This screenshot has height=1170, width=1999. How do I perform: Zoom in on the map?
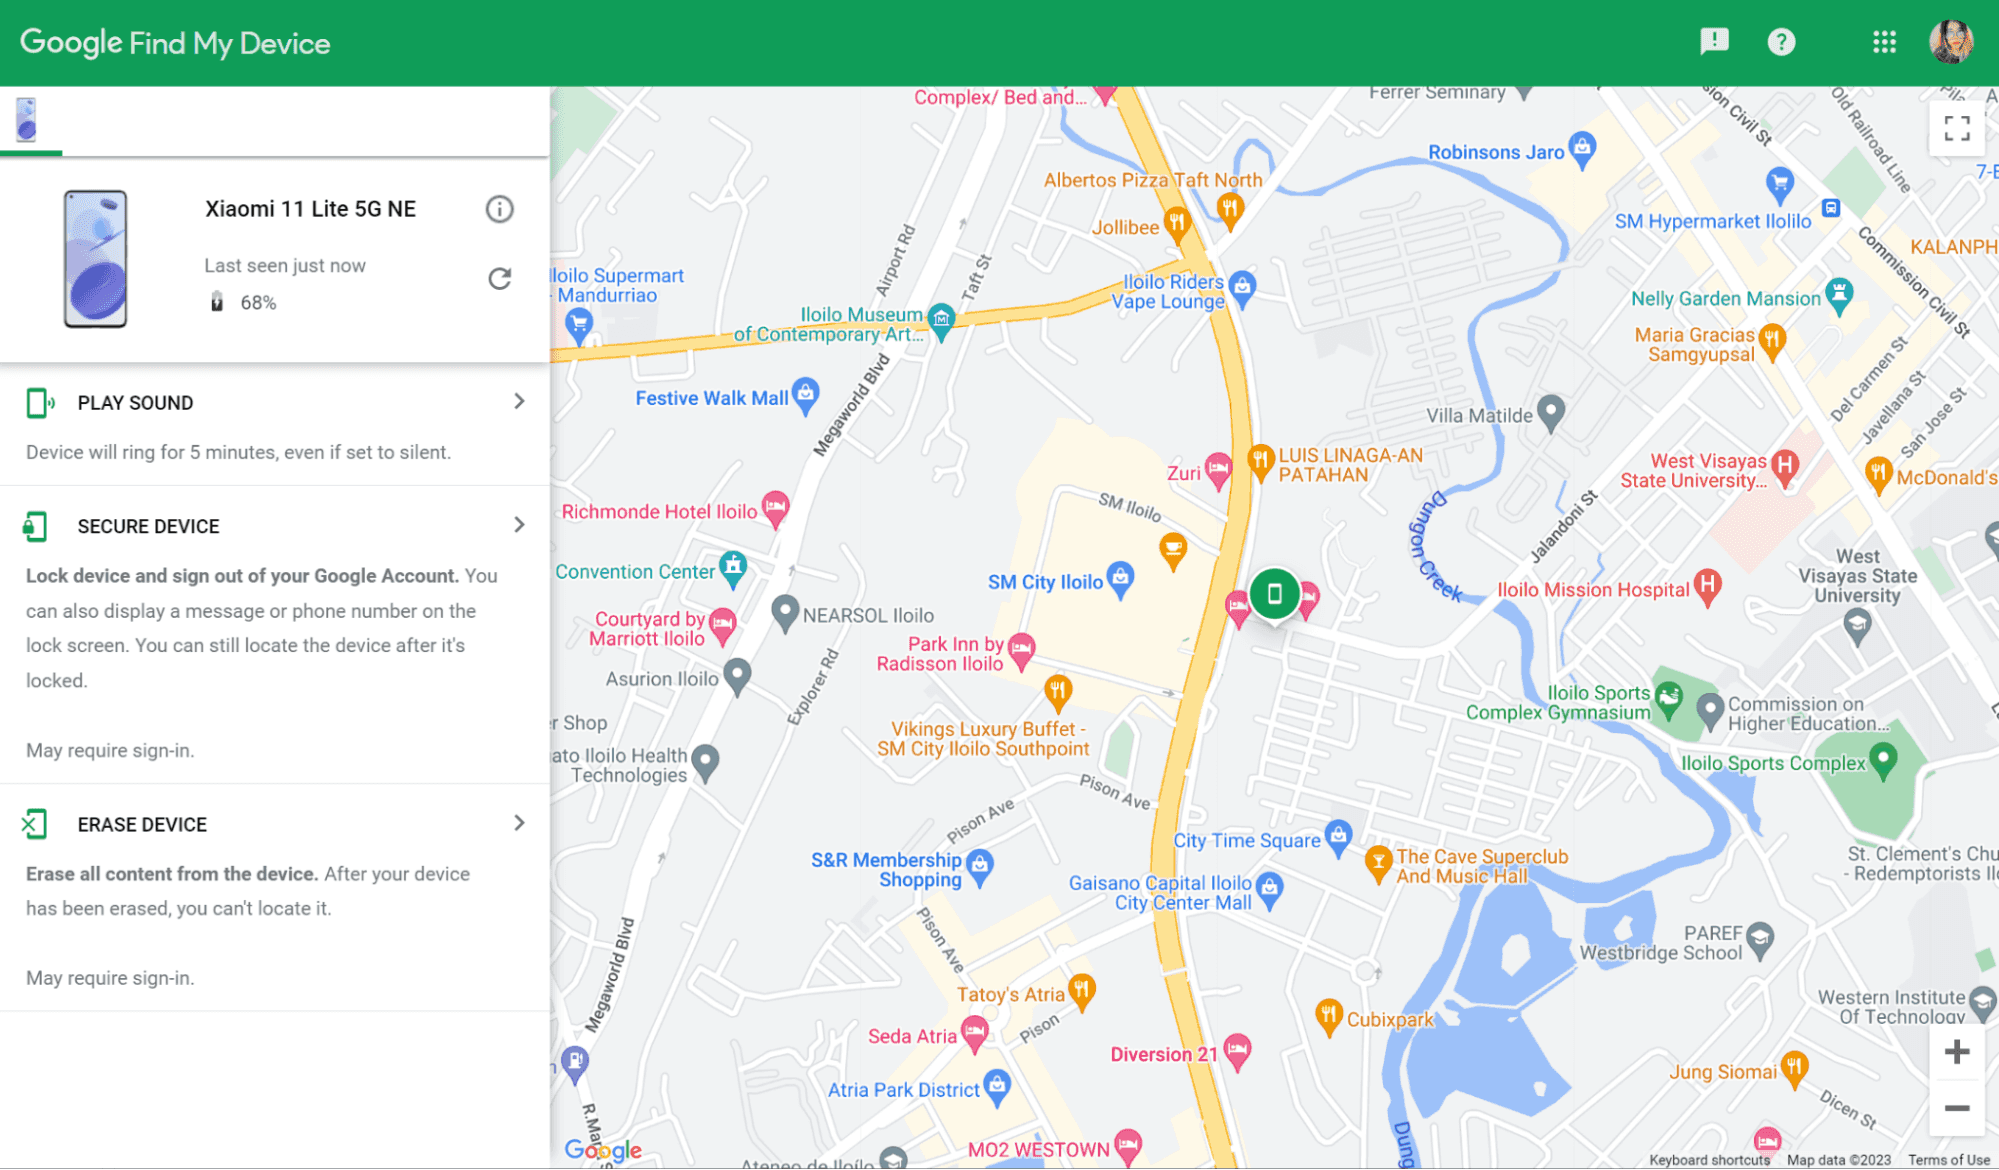tap(1957, 1052)
